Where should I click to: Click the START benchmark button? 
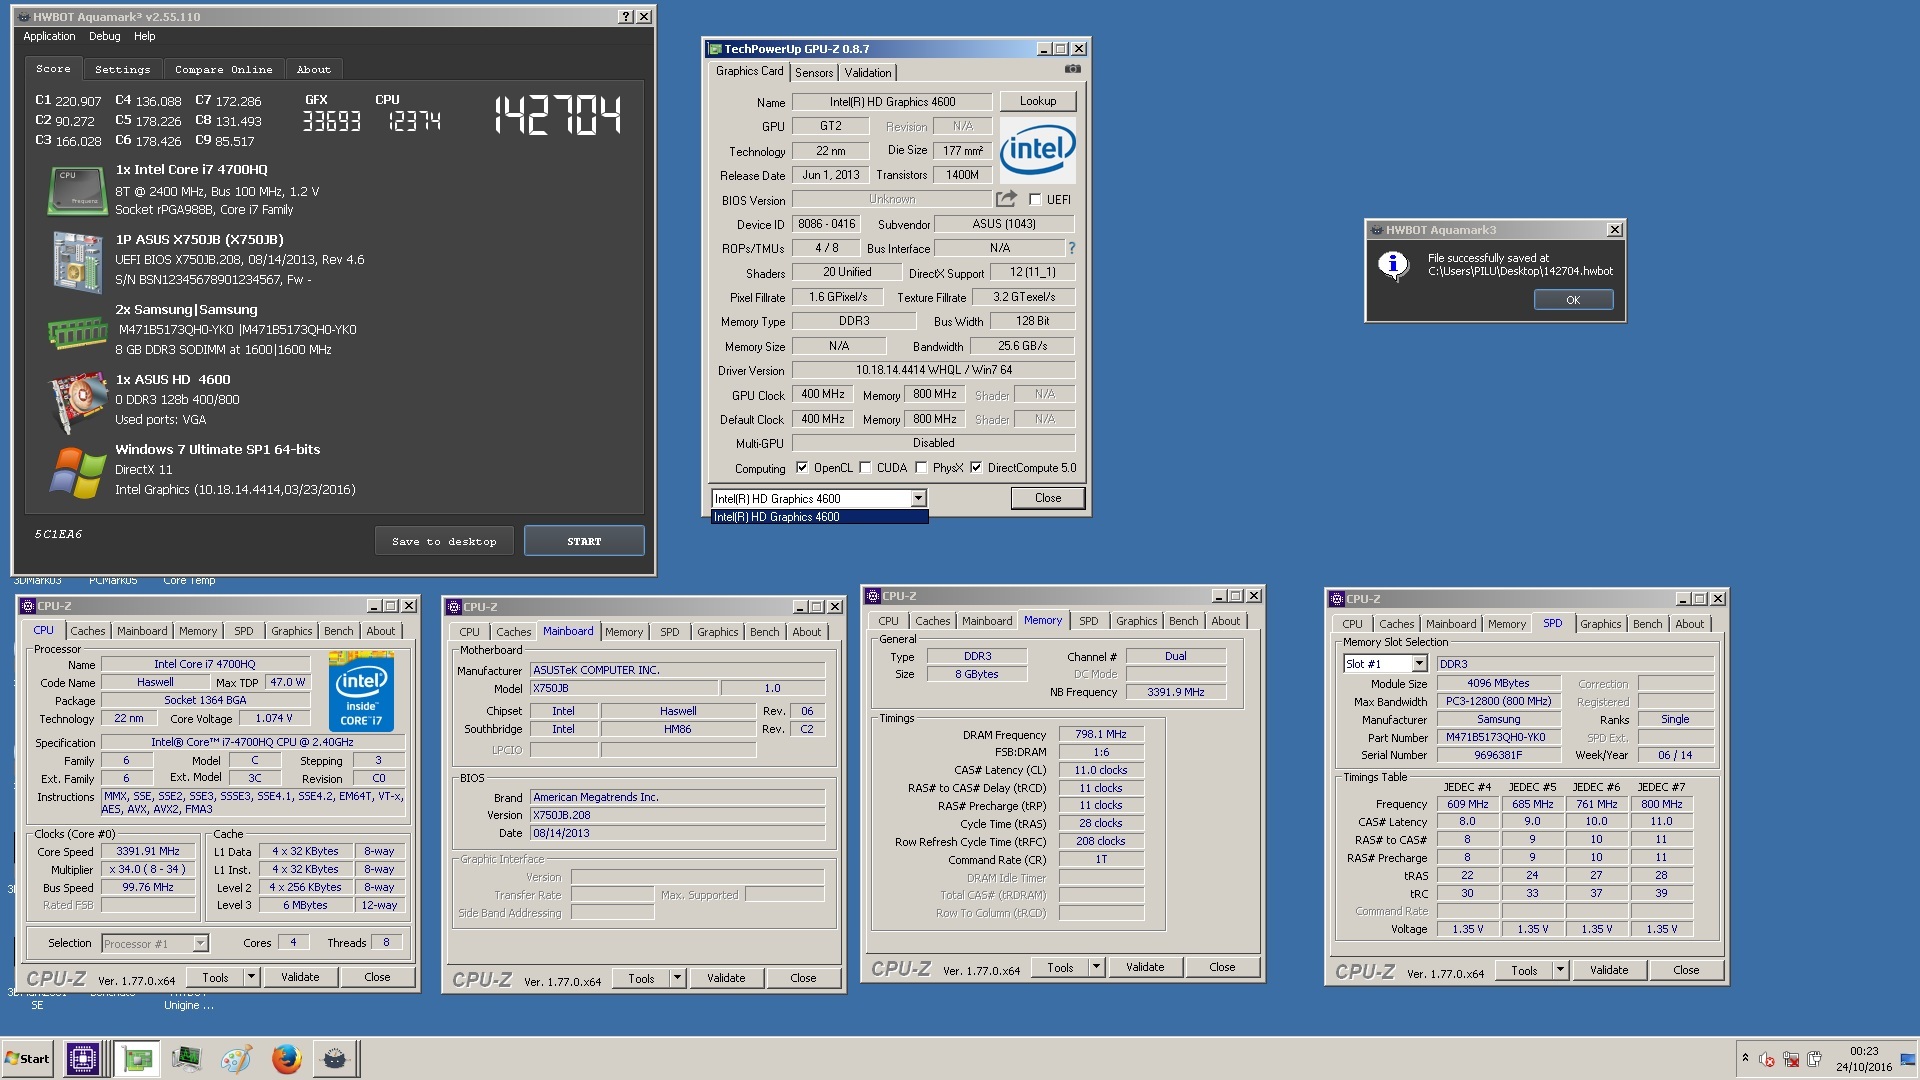click(x=584, y=541)
